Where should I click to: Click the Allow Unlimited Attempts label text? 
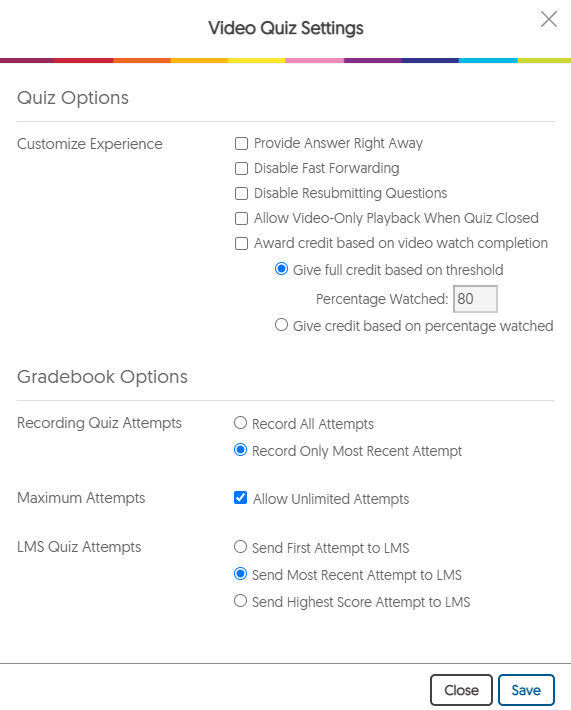point(331,499)
